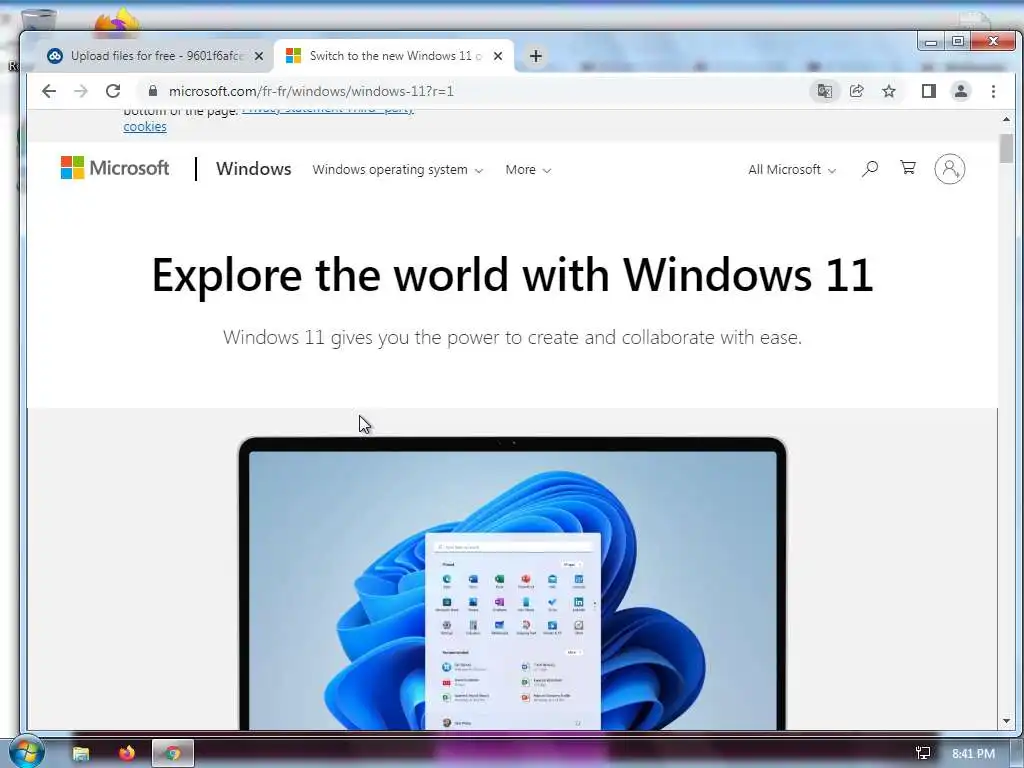The image size is (1024, 768).
Task: Click the scrollbar up arrow
Action: coord(1006,120)
